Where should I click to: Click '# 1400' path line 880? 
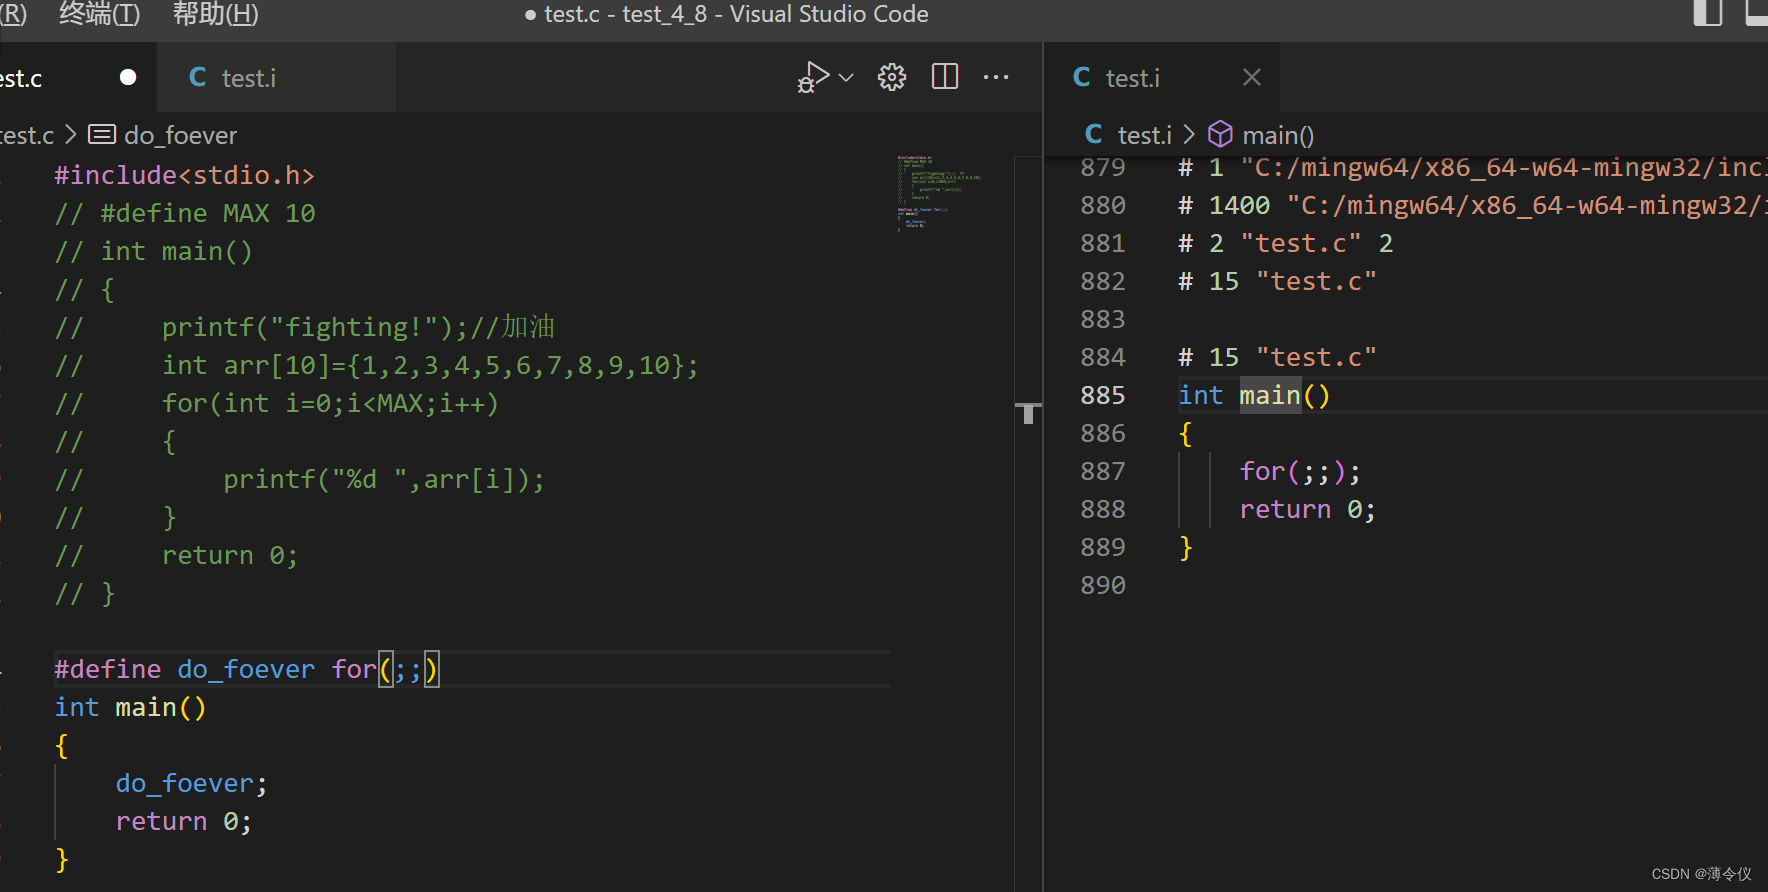pyautogui.click(x=1473, y=205)
